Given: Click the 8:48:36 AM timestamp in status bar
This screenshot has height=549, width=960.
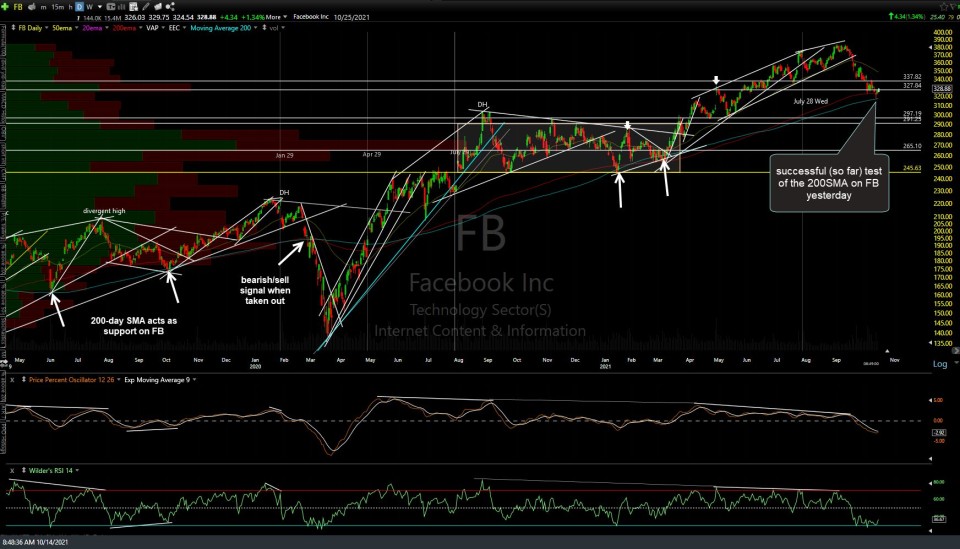Looking at the screenshot, I should coord(36,542).
